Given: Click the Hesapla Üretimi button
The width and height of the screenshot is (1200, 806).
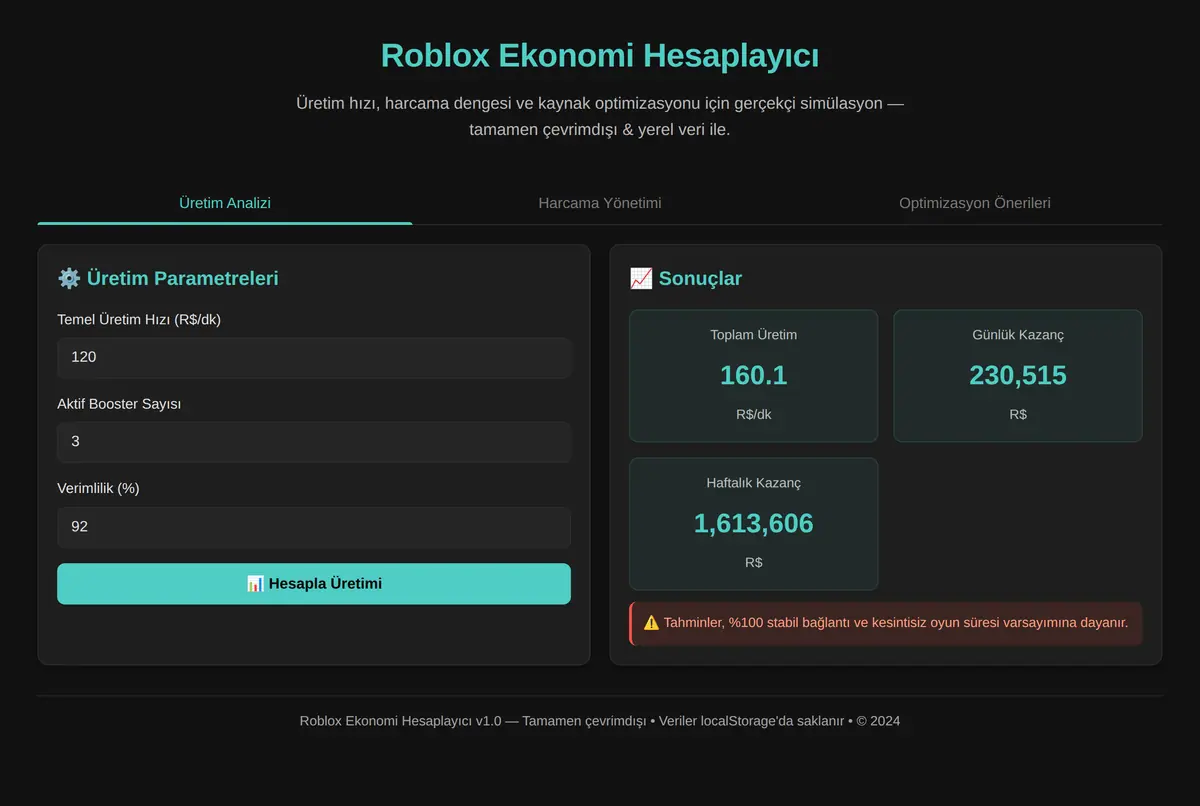Looking at the screenshot, I should (x=314, y=584).
